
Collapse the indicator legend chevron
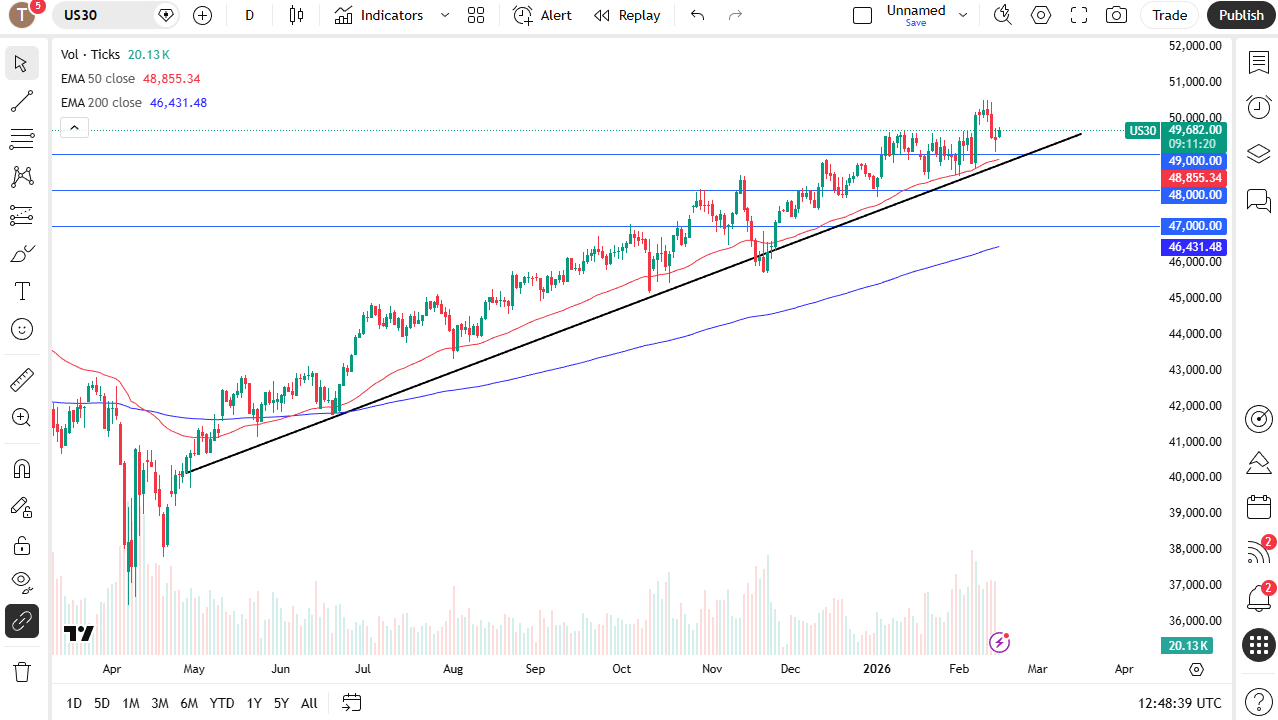pos(75,127)
